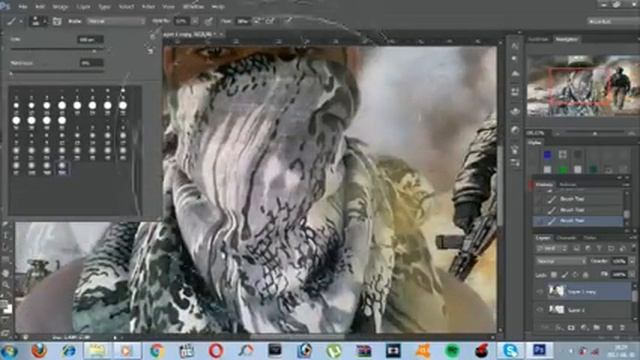This screenshot has width=640, height=360.
Task: Toggle layer filtering switch on or off
Action: tap(632, 247)
